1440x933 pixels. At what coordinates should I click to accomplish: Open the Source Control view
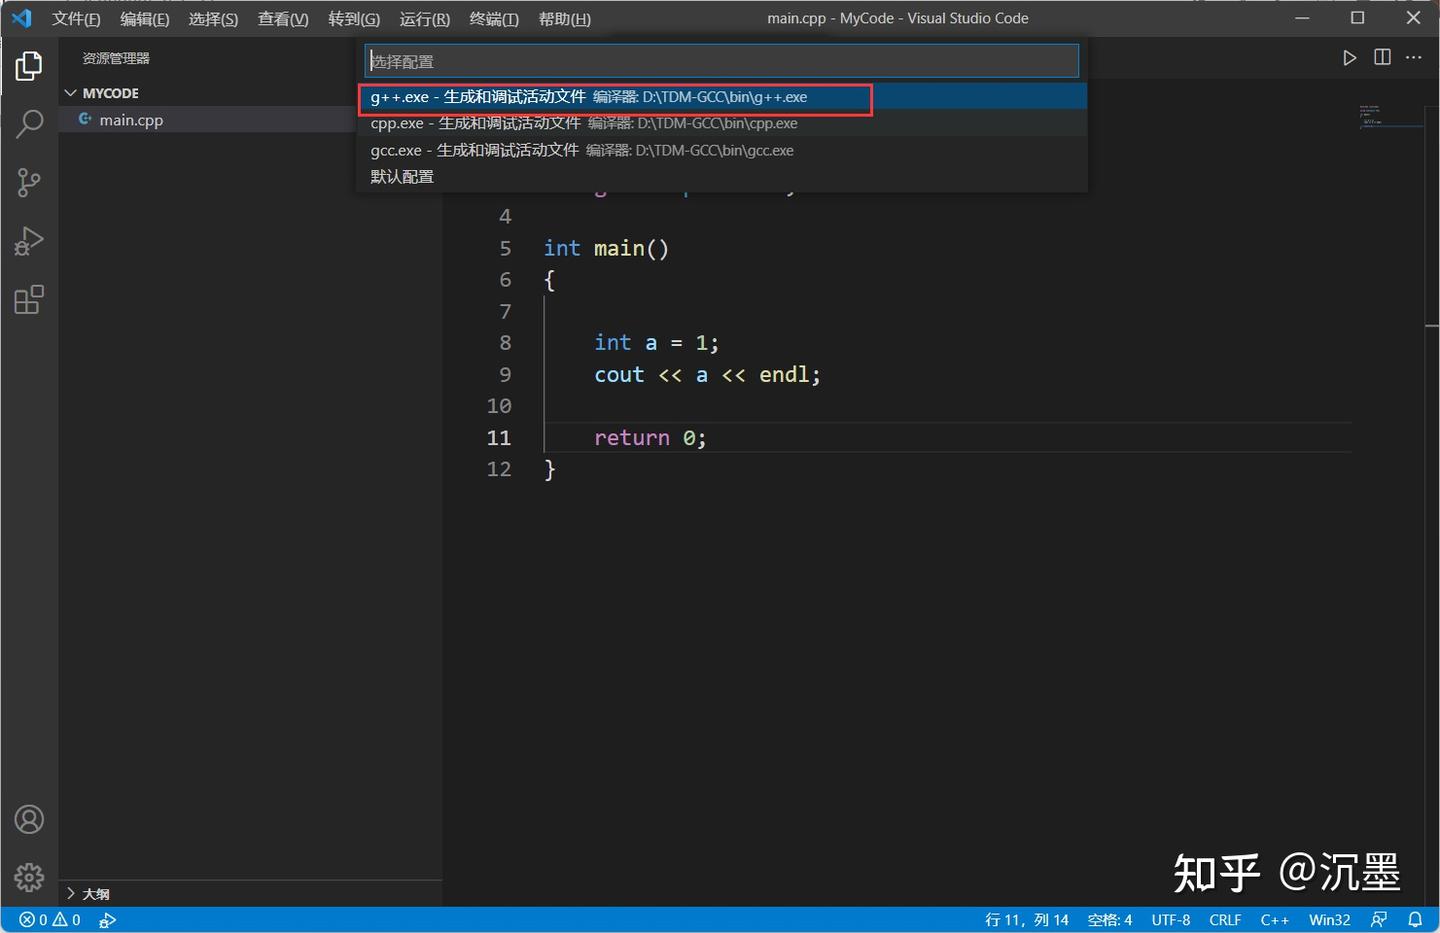click(29, 182)
